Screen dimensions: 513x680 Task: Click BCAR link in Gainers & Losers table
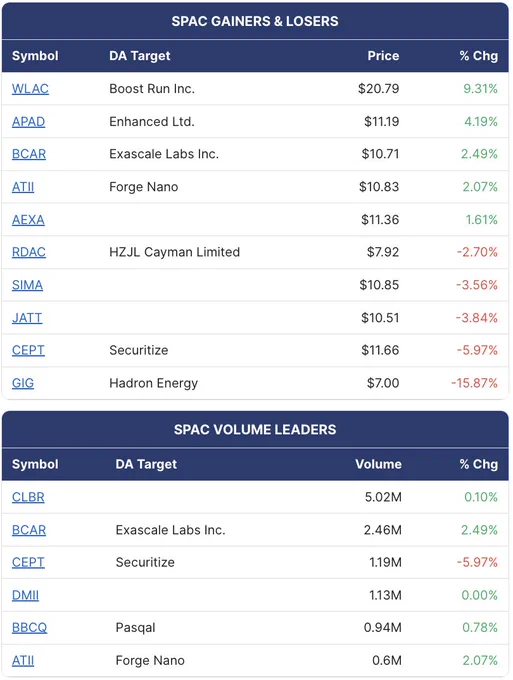(29, 154)
